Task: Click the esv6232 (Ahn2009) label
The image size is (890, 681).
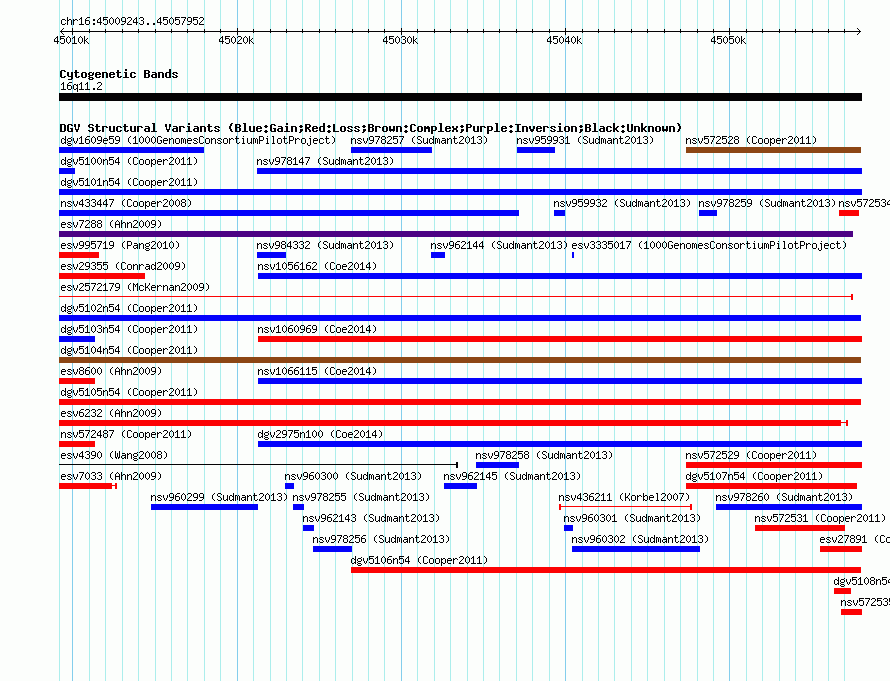Action: [x=111, y=413]
